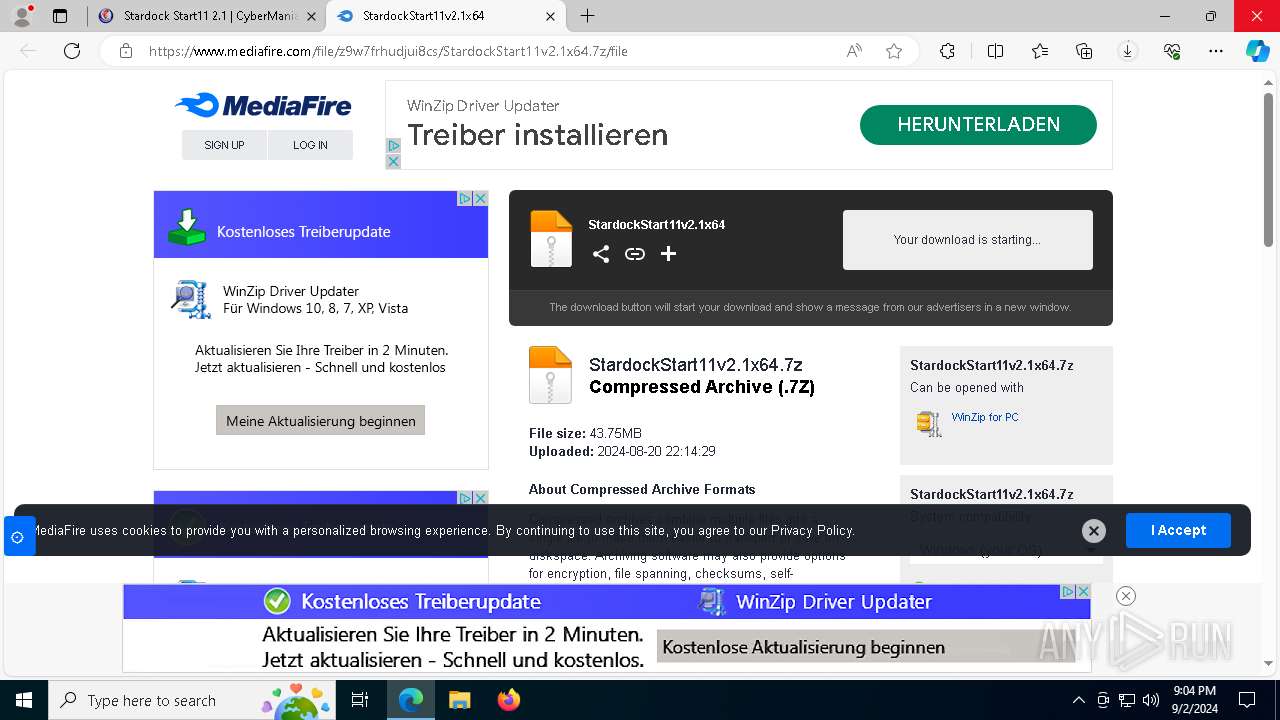Click the File size 43.75MB text
The image size is (1280, 720).
pos(585,433)
